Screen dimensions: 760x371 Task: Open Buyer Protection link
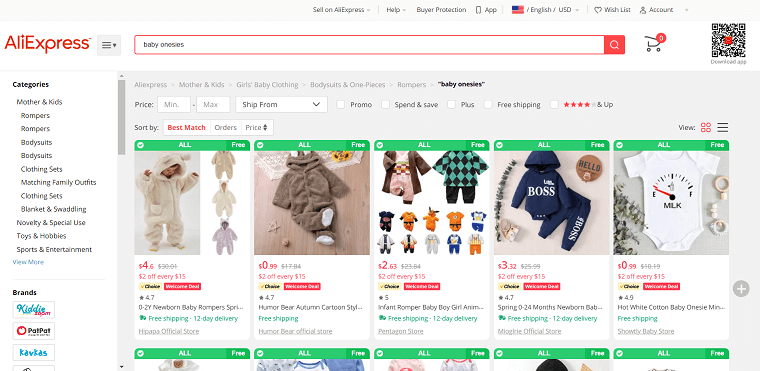441,10
